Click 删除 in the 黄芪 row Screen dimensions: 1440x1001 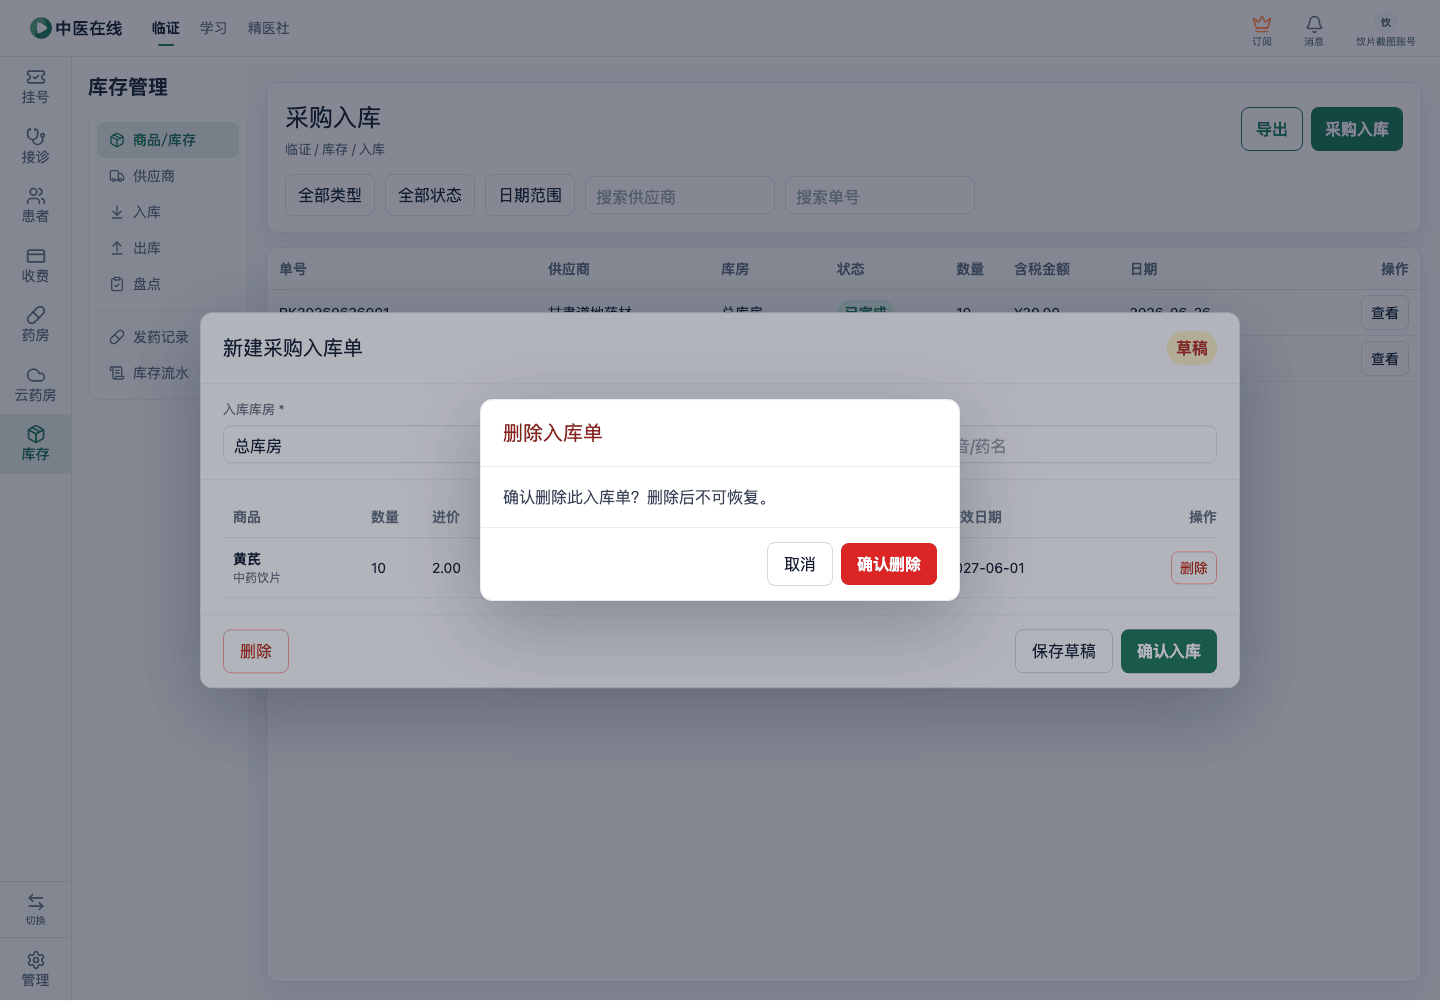tap(1194, 568)
